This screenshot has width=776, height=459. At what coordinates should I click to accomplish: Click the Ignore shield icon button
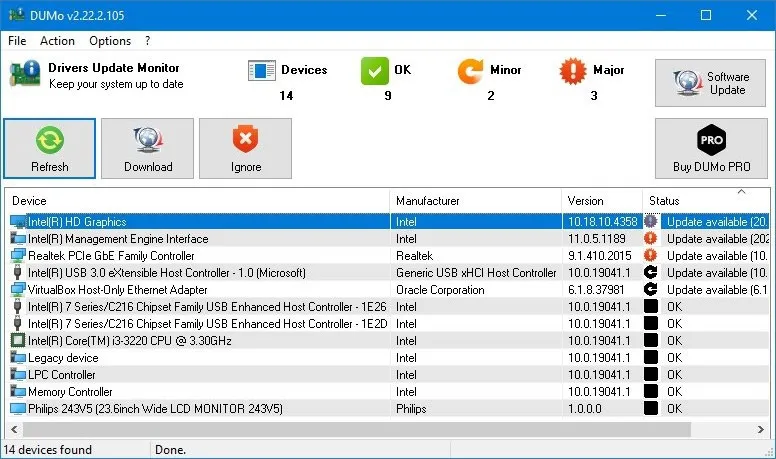(x=245, y=140)
